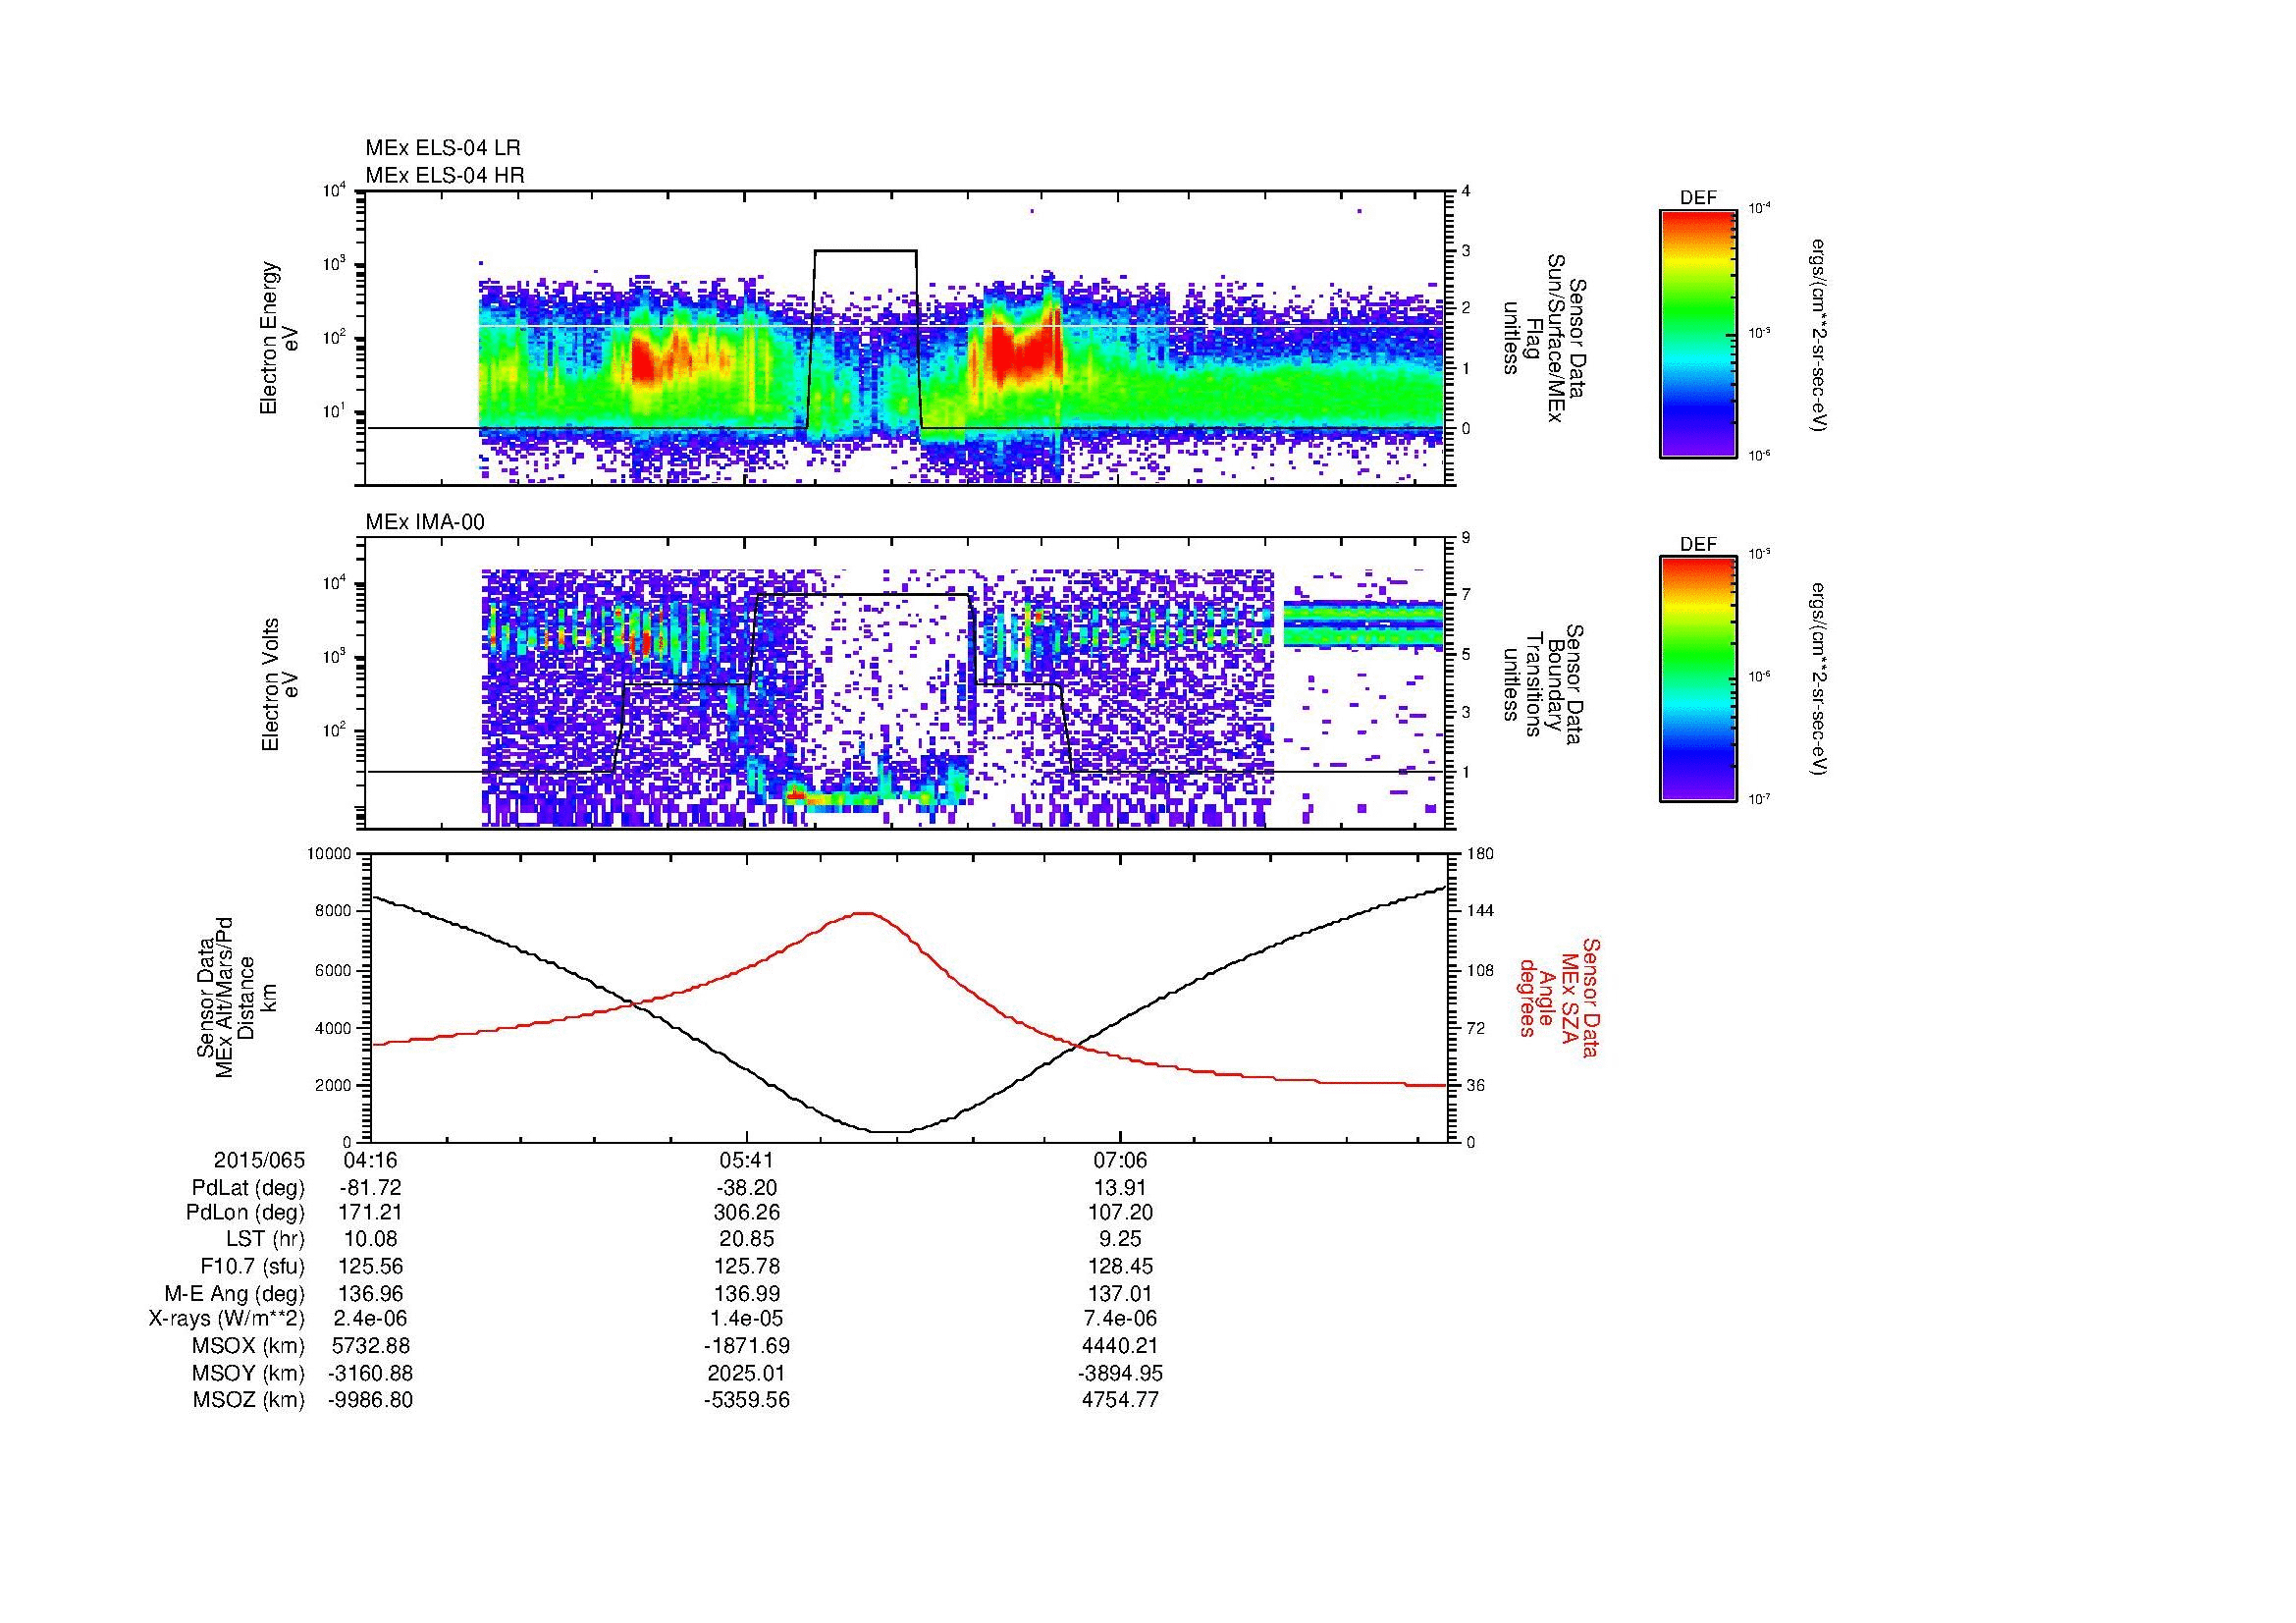Click the PdLon value 107.20
The width and height of the screenshot is (2296, 1623).
(x=1120, y=1213)
